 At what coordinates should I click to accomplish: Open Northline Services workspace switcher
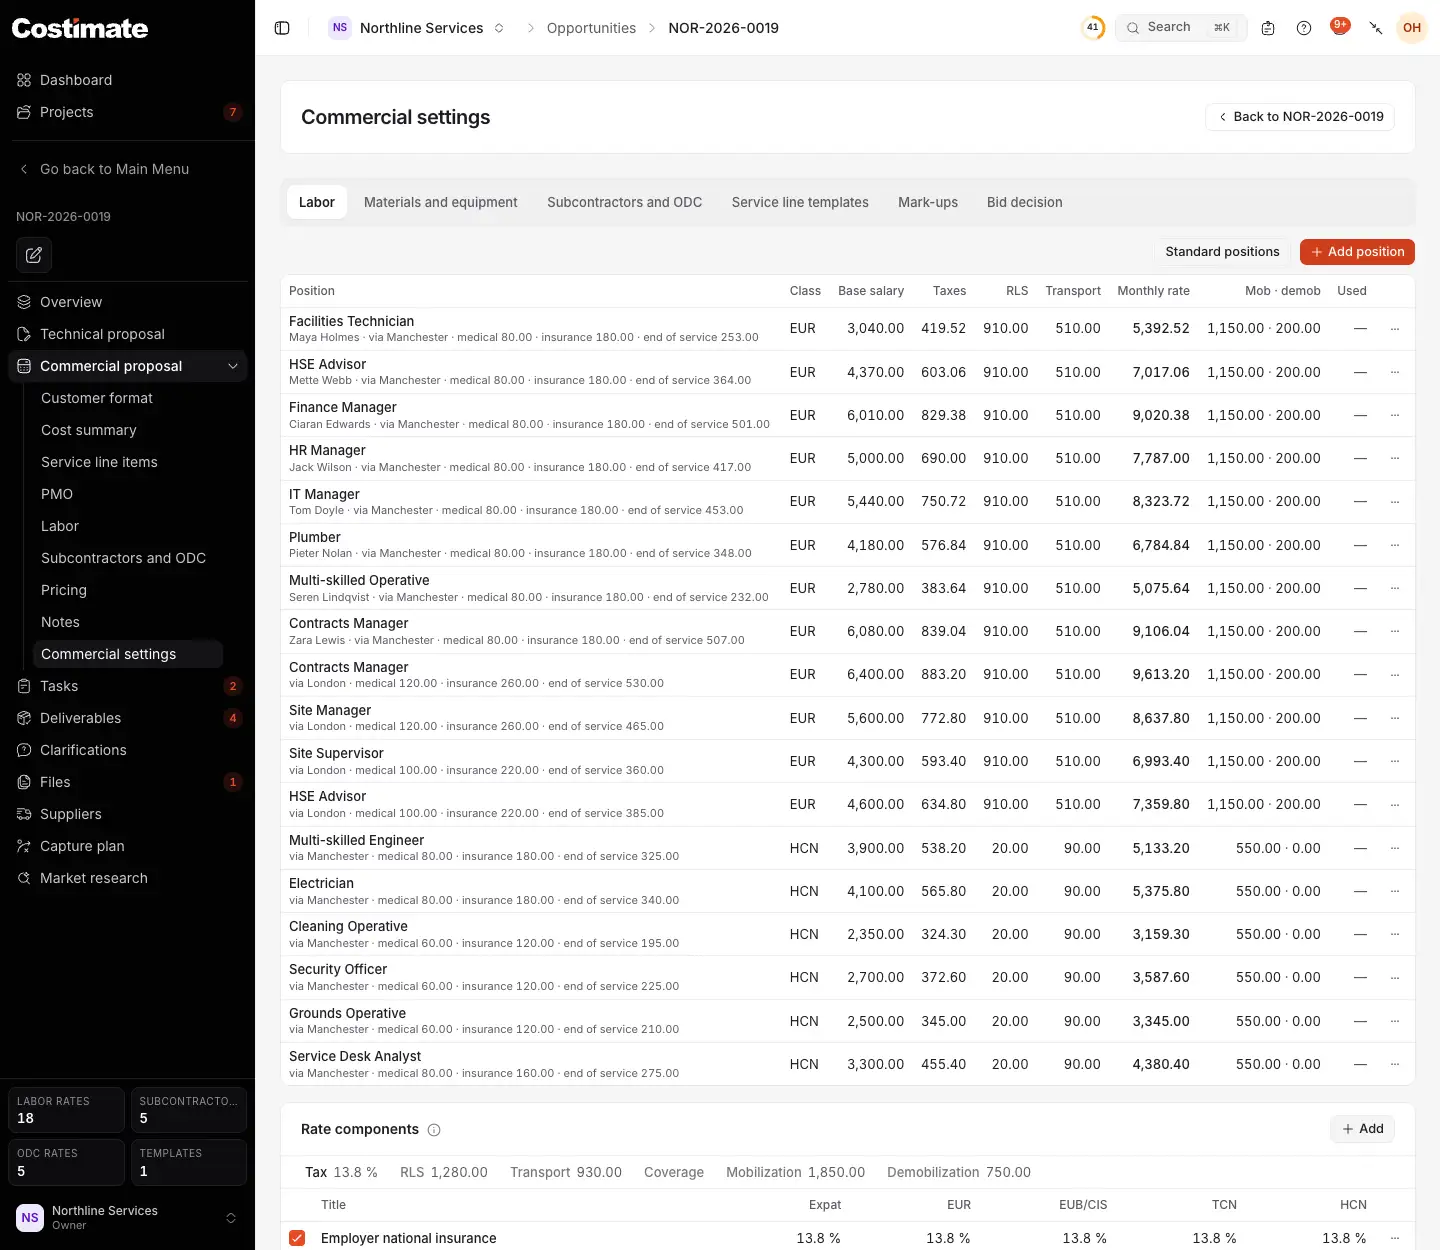coord(417,28)
